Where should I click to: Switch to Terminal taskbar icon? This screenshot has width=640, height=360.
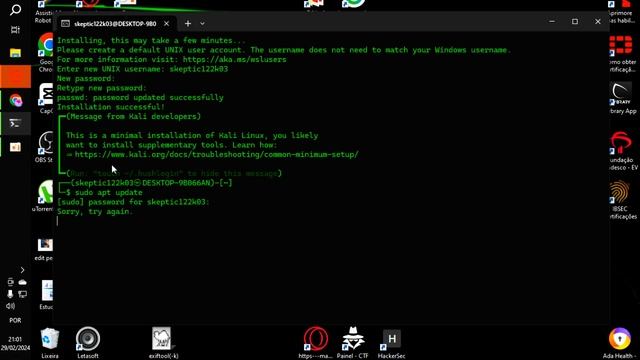[16, 123]
